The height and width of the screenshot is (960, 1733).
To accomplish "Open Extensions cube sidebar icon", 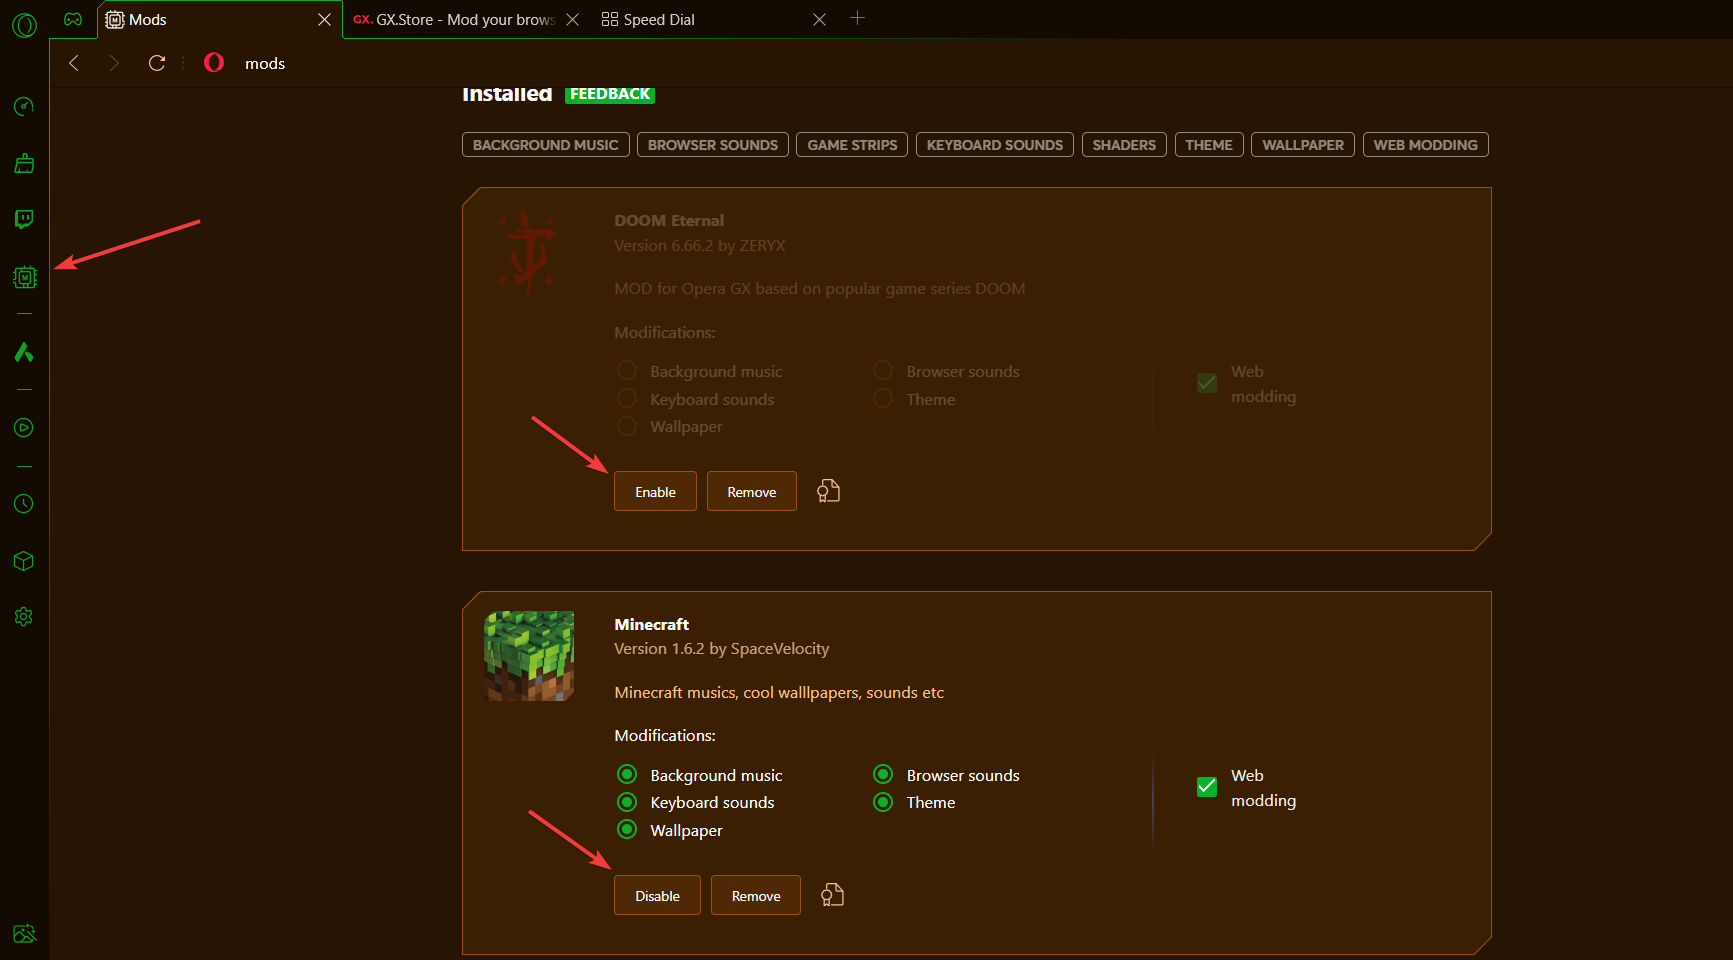I will [24, 561].
